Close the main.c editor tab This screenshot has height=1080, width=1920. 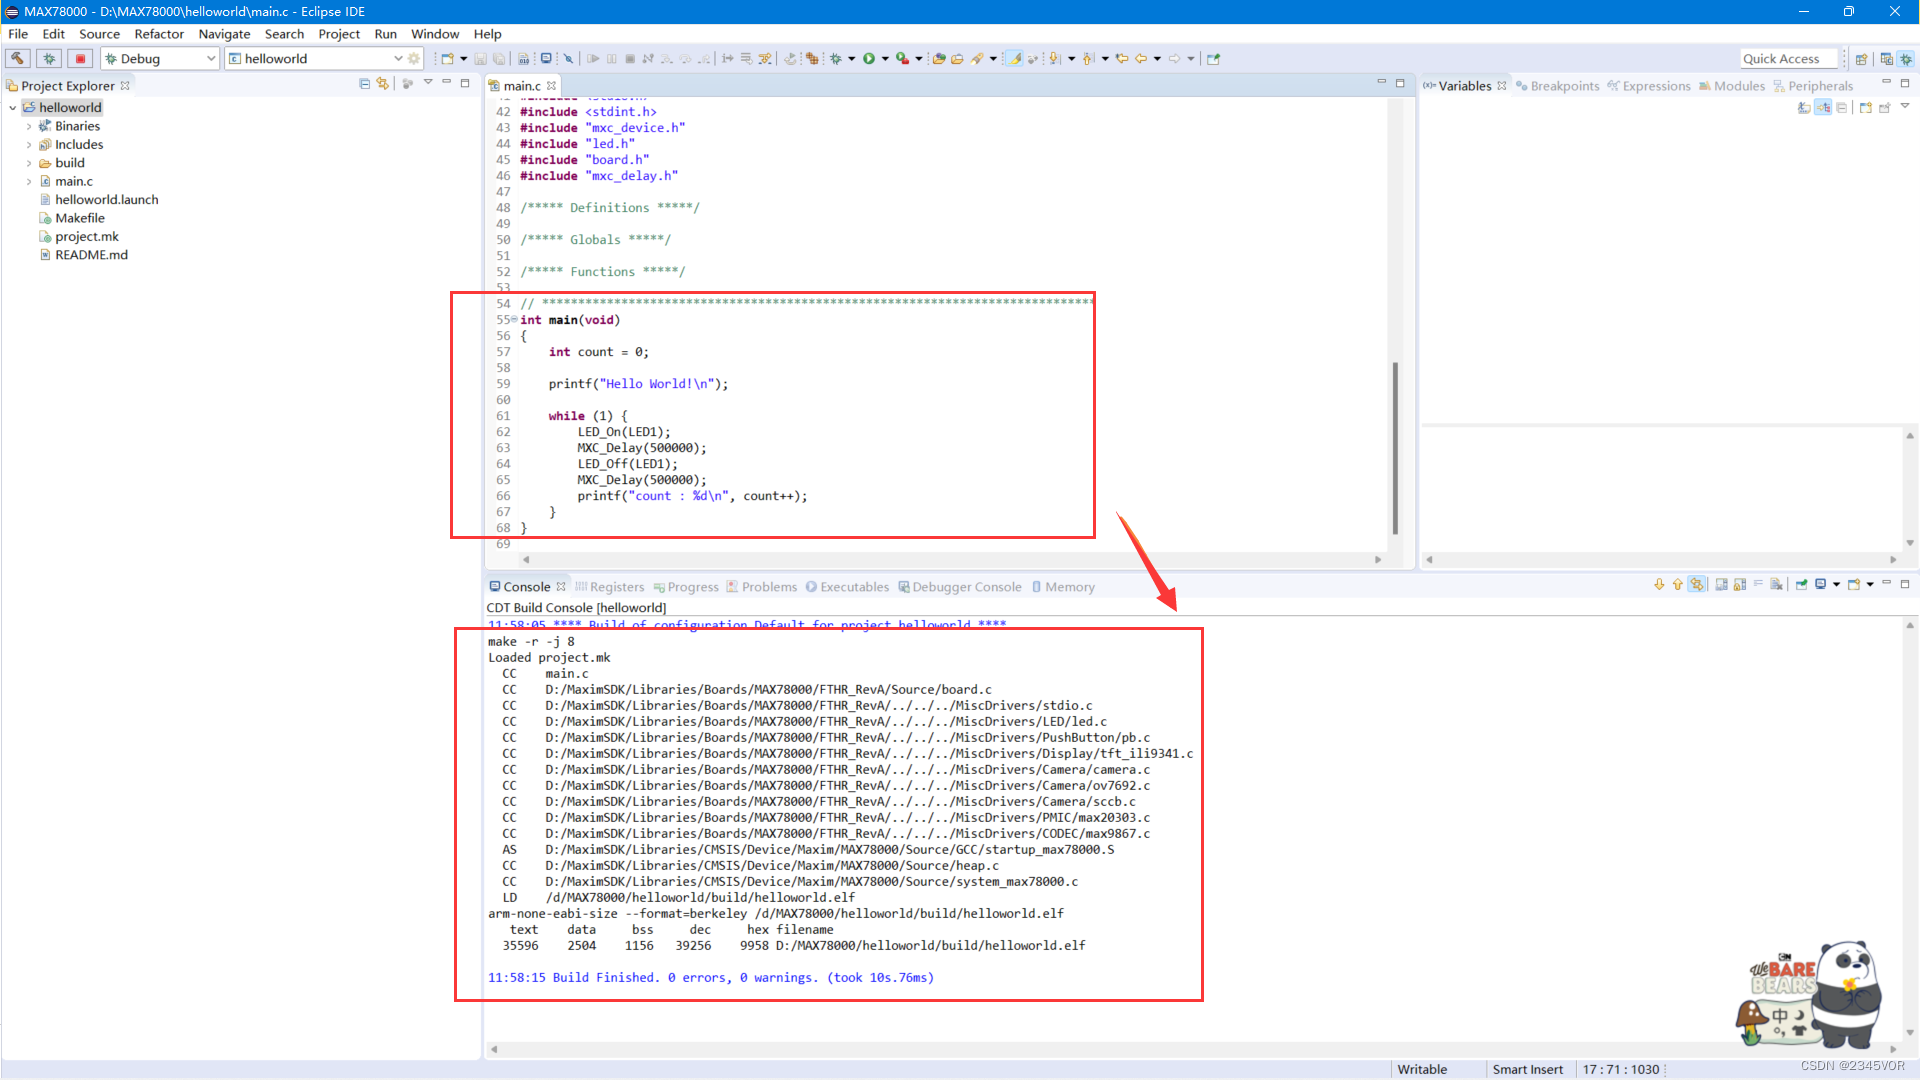point(551,86)
